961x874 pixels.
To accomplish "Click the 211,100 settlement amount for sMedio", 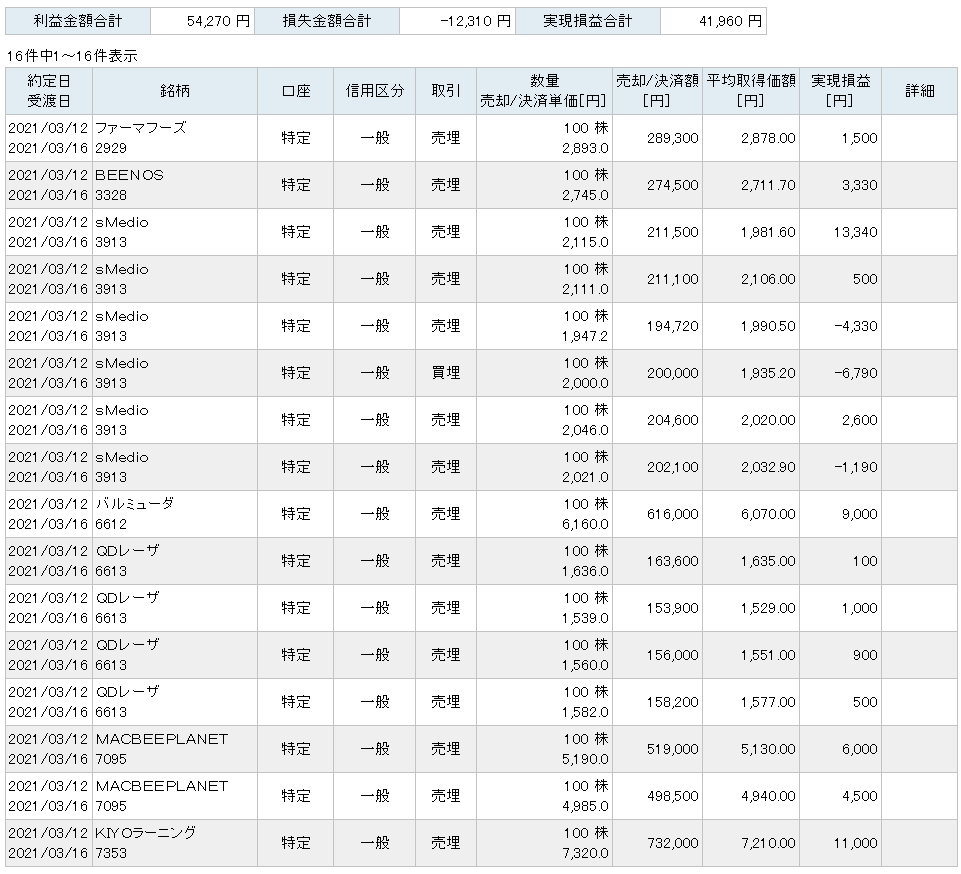I will pyautogui.click(x=672, y=279).
